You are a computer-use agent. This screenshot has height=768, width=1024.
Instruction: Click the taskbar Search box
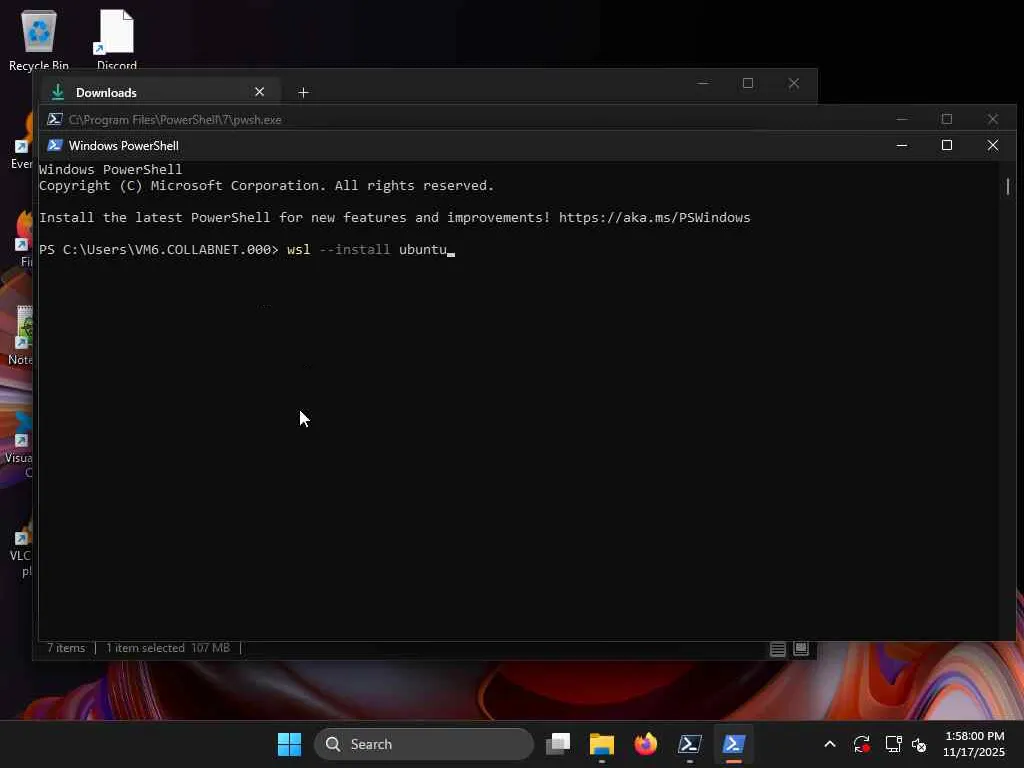[x=424, y=744]
